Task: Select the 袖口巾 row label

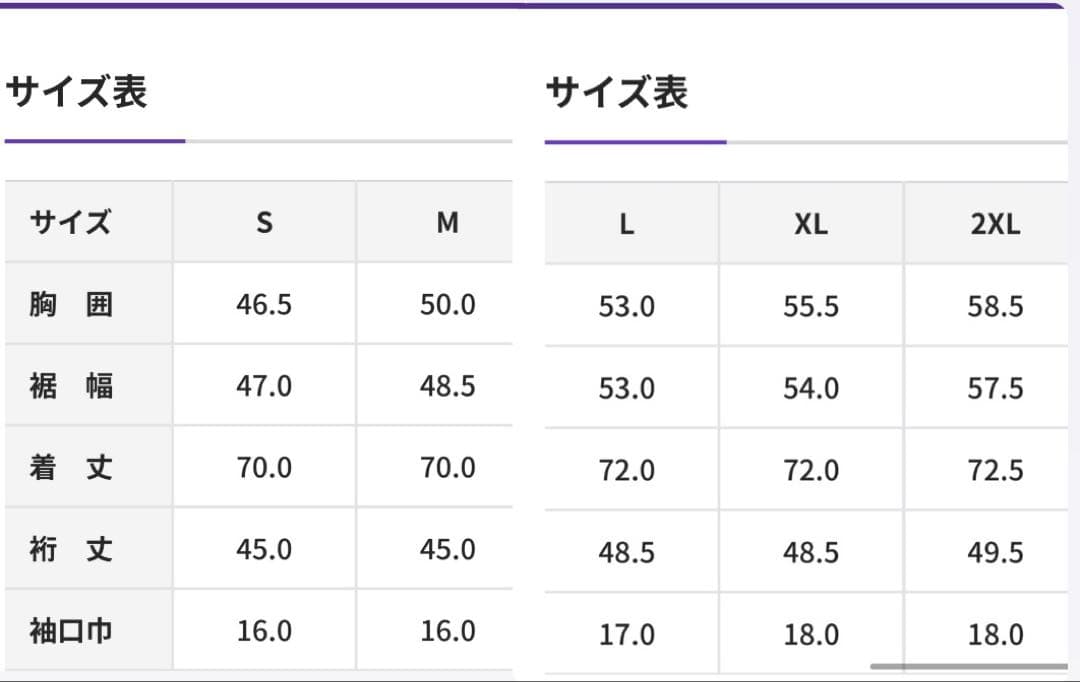Action: pos(71,631)
